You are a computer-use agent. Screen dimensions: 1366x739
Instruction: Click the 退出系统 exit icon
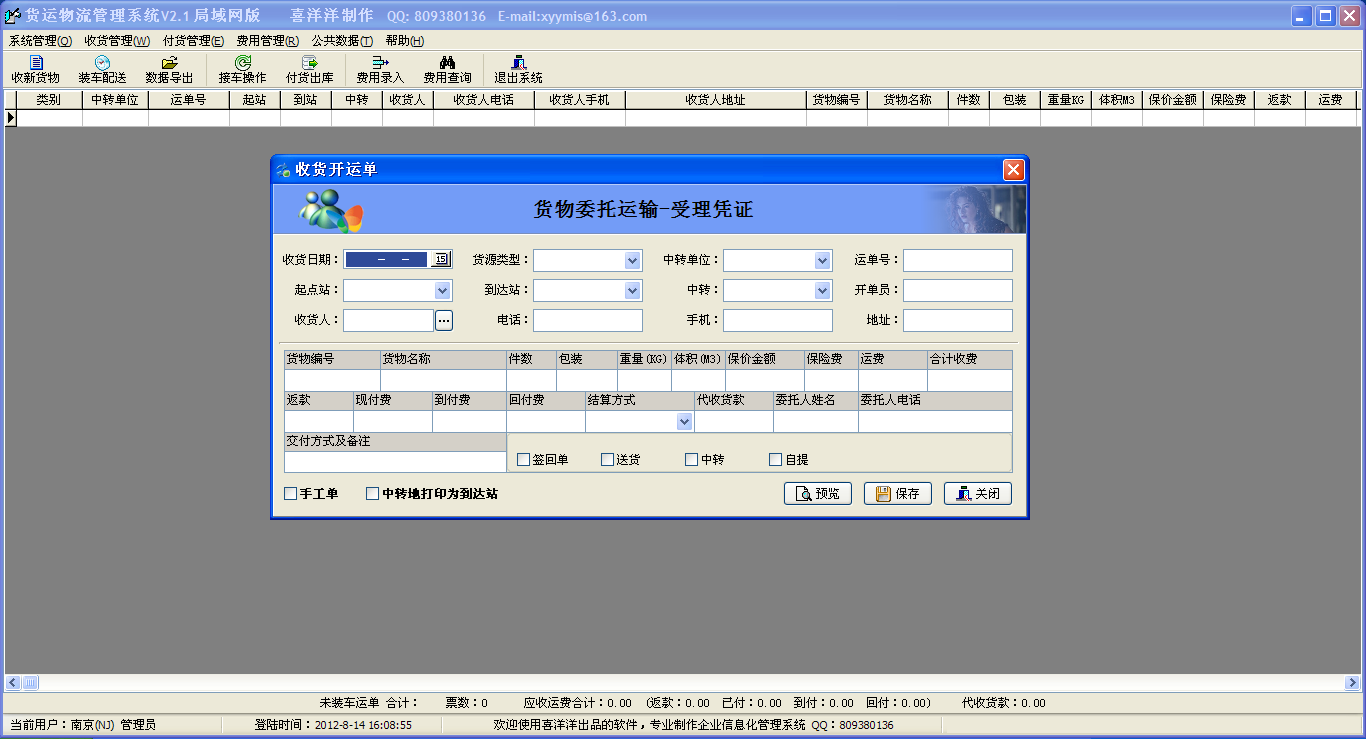click(518, 63)
